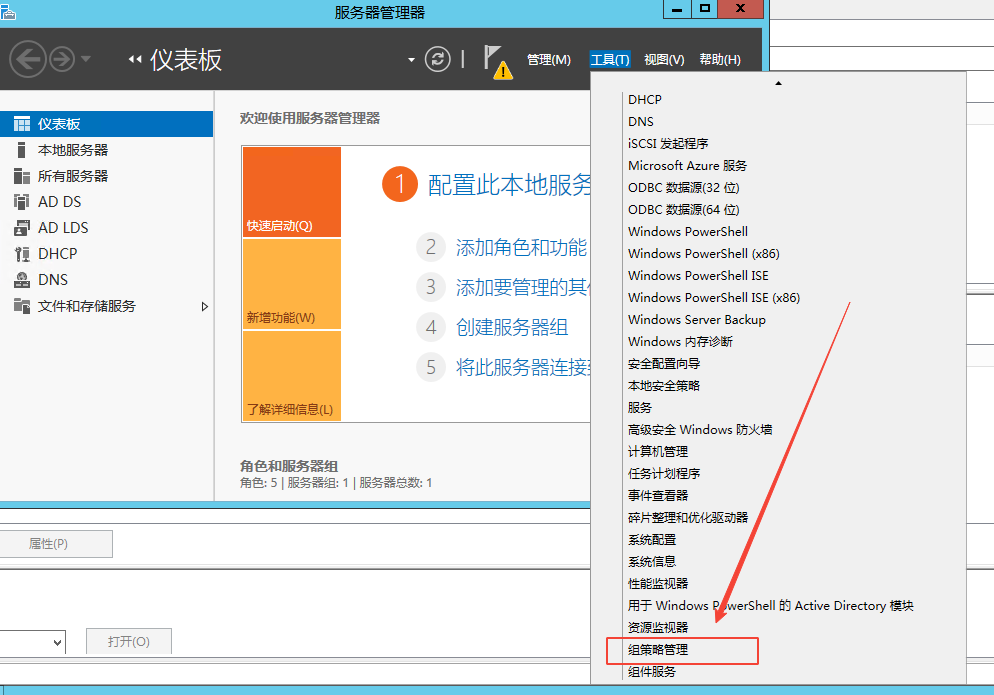Select the 新增功能(W) tile
994x695 pixels.
(x=292, y=284)
